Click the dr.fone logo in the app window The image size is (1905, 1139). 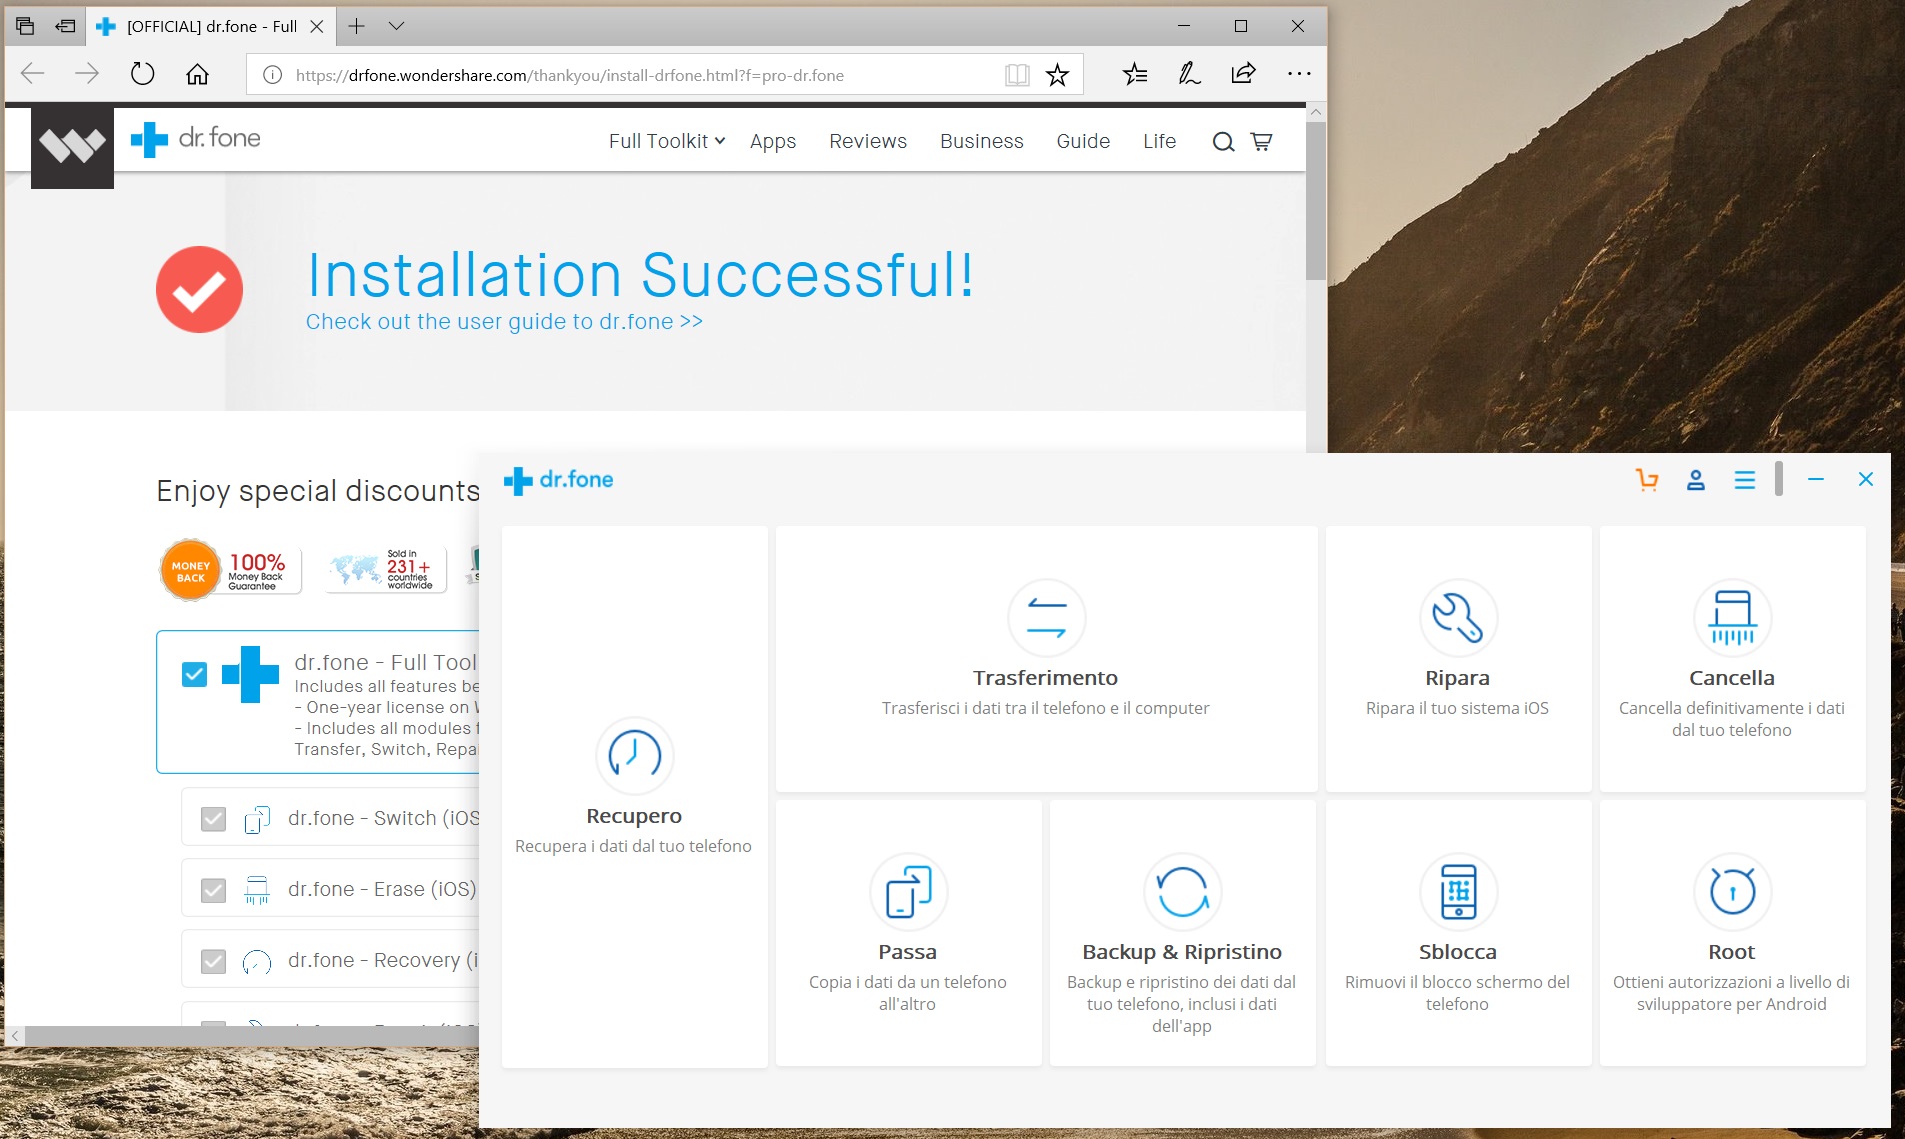coord(559,480)
